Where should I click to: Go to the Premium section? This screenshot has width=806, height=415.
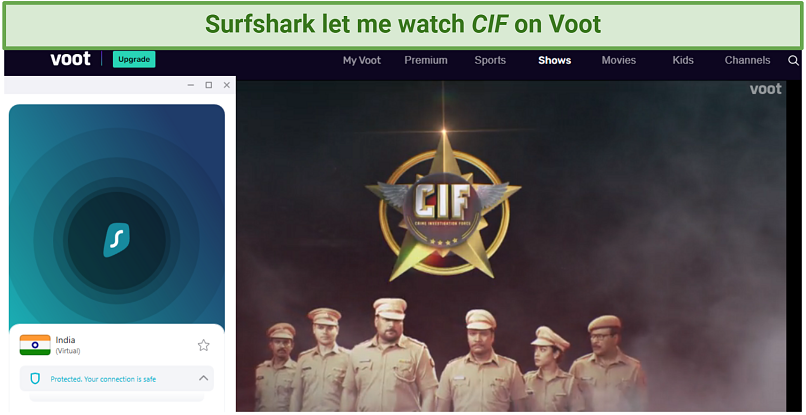pyautogui.click(x=426, y=60)
